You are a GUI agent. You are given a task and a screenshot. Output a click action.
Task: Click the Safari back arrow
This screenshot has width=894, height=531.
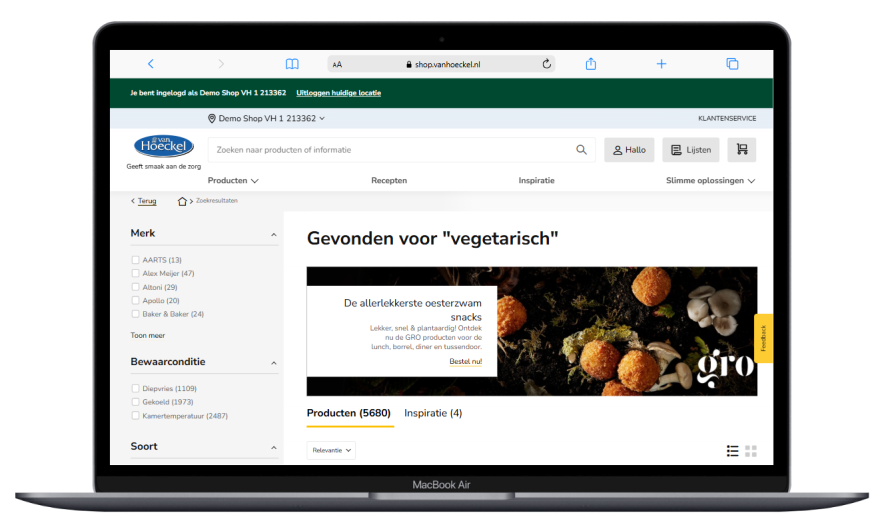[x=151, y=64]
